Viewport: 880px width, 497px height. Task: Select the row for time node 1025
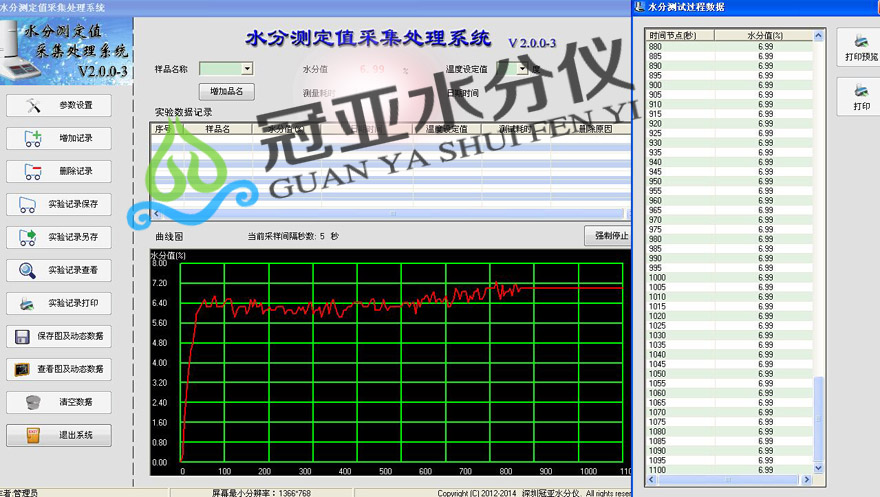click(729, 326)
